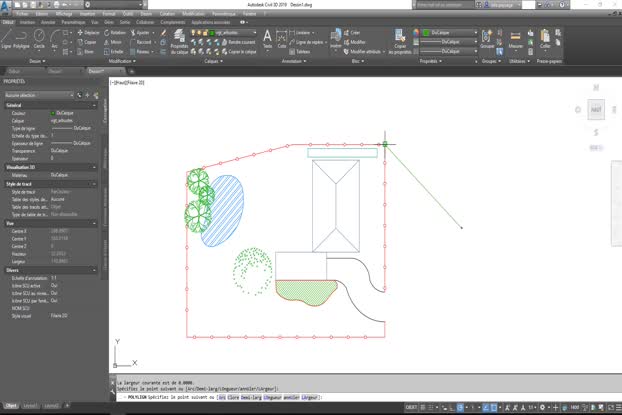Choose the Ajuster (trim) tool
Screen dimensions: 622x415
142,33
